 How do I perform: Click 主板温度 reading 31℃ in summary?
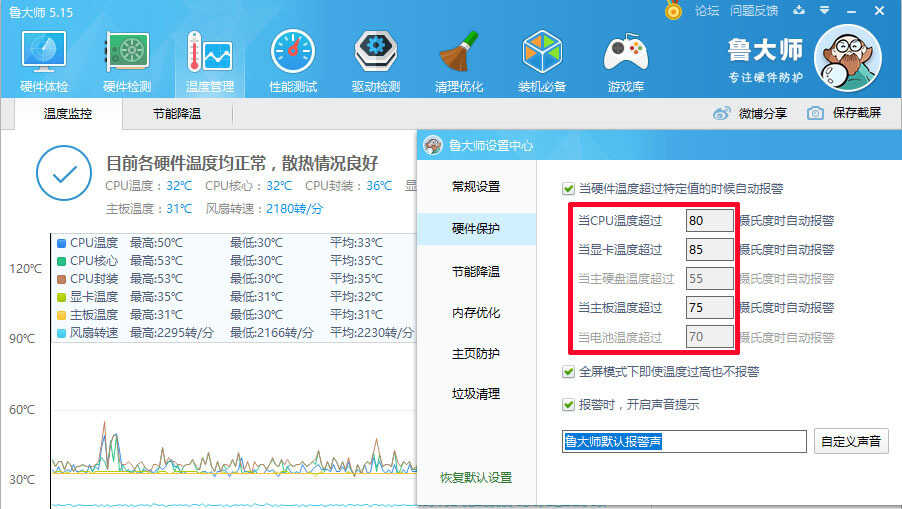click(179, 209)
